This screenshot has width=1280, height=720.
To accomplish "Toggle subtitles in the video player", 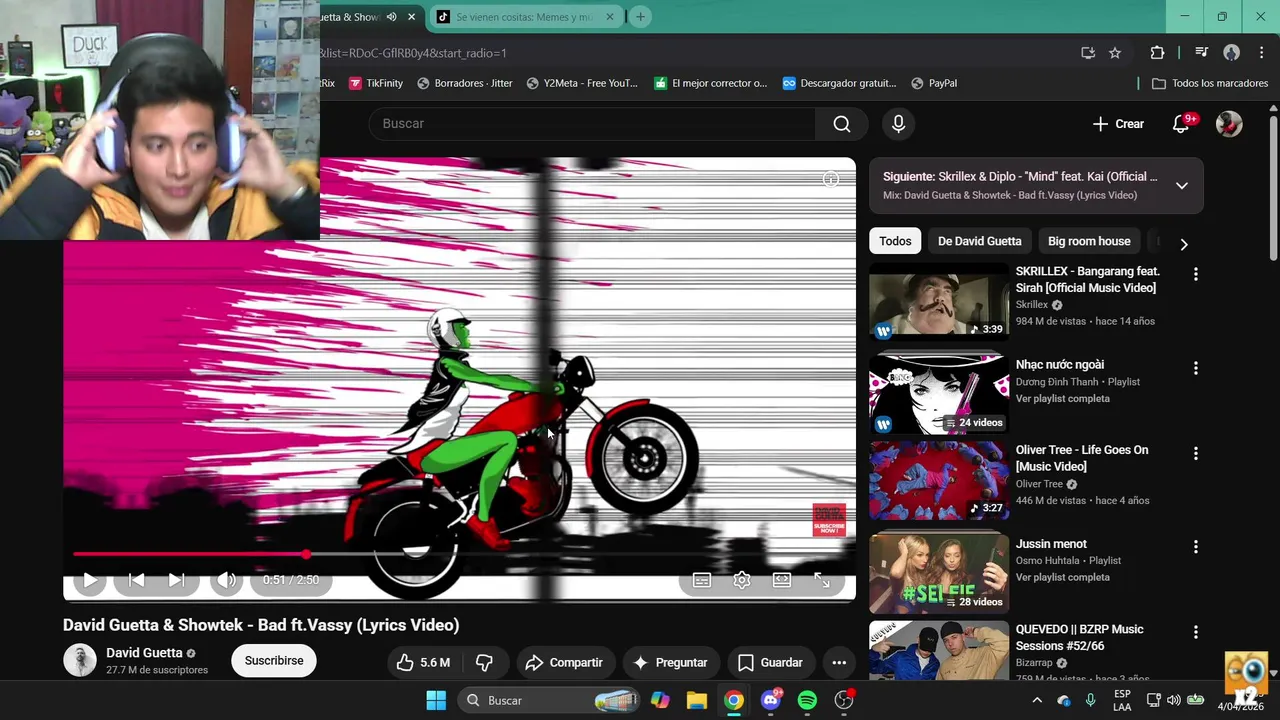I will [x=702, y=580].
